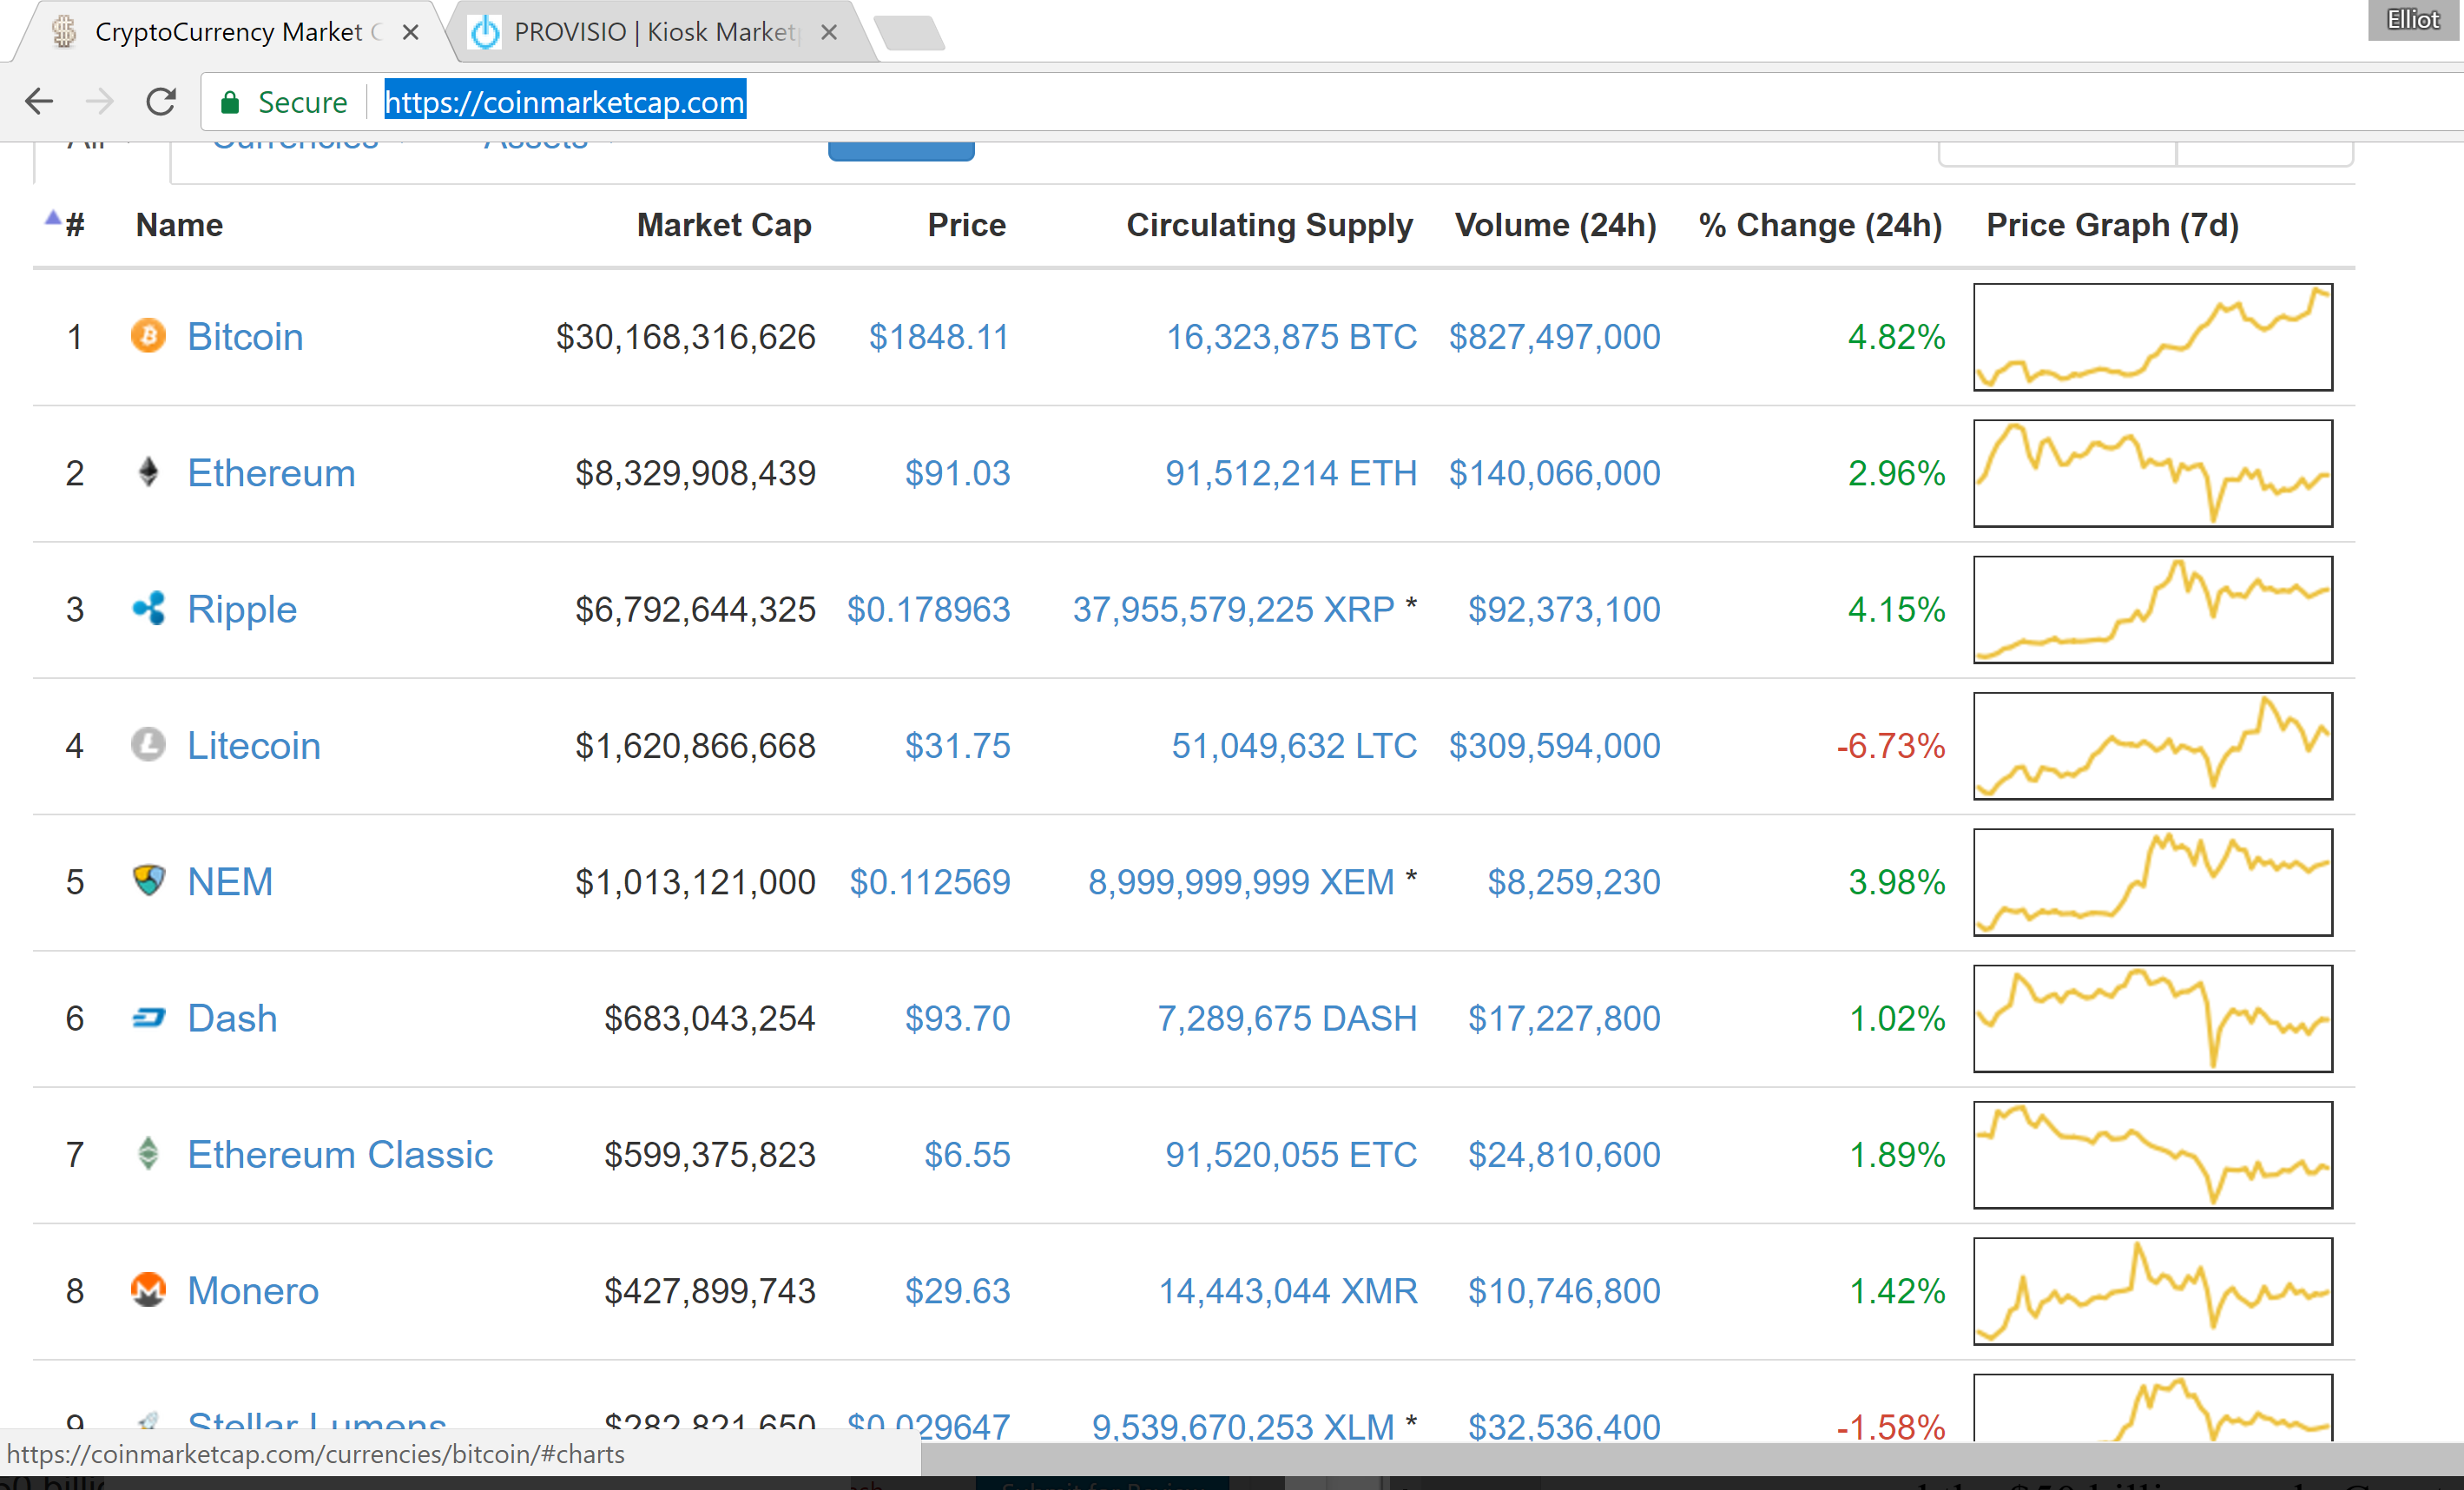Open the Ethereum Classic link

click(x=340, y=1154)
